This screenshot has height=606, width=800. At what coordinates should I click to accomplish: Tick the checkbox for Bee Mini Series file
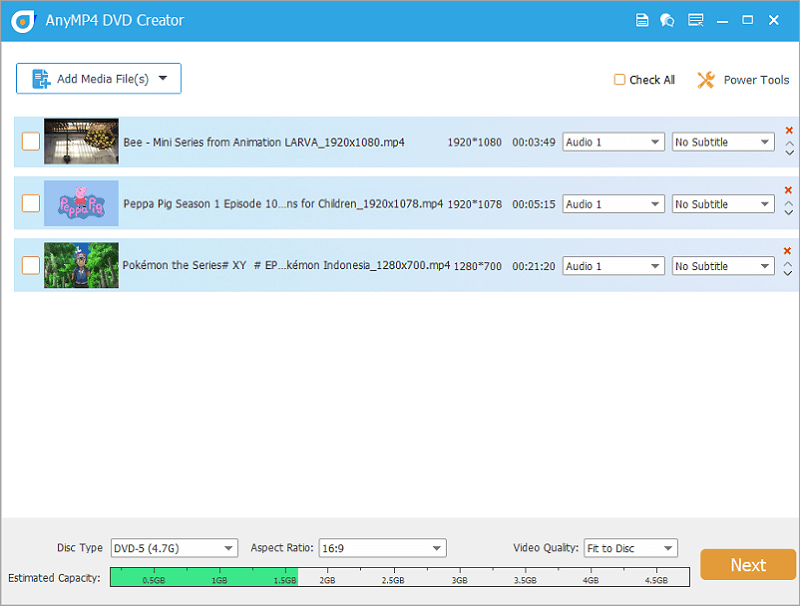click(x=31, y=141)
